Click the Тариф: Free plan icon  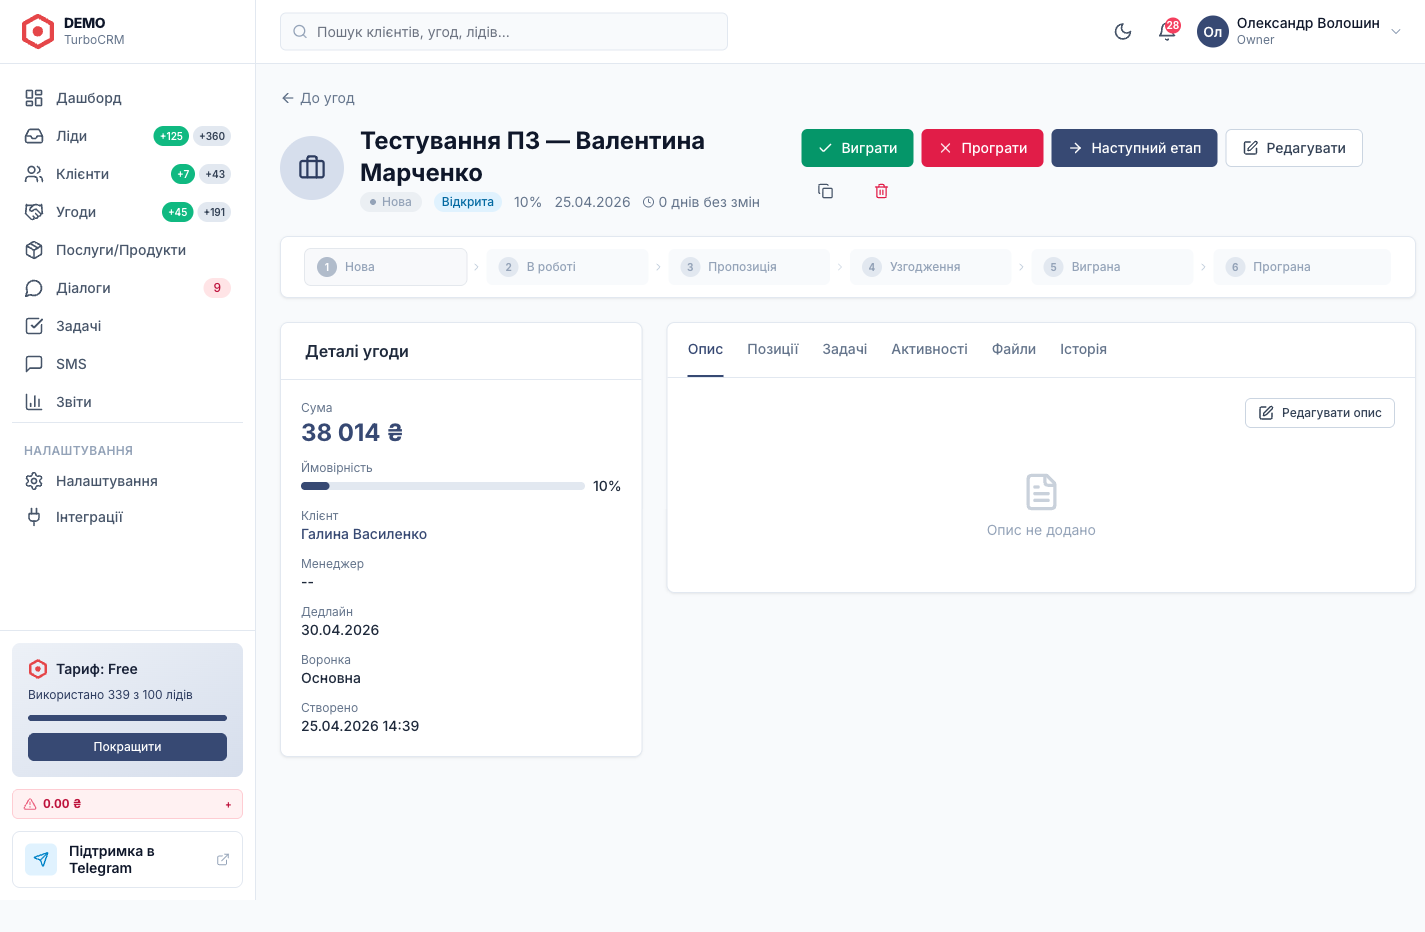point(38,669)
